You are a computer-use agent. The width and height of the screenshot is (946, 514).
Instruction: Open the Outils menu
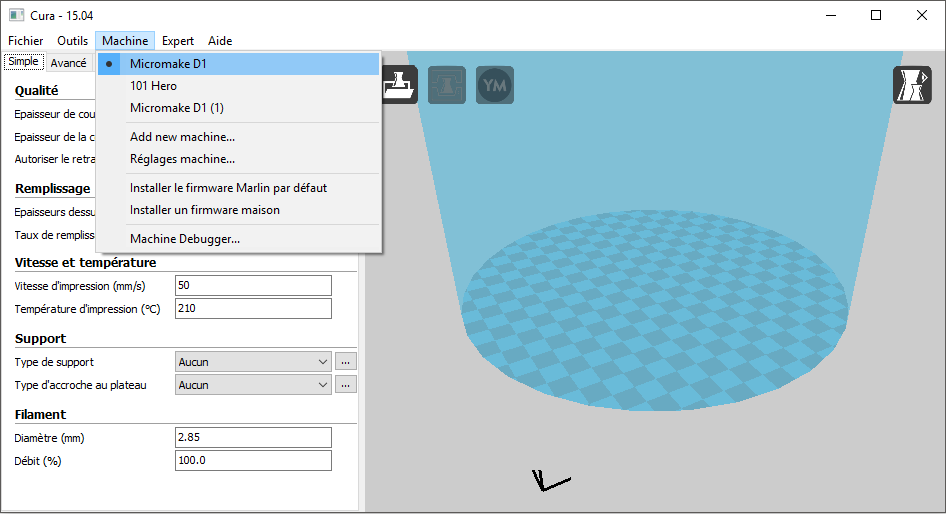pyautogui.click(x=72, y=41)
